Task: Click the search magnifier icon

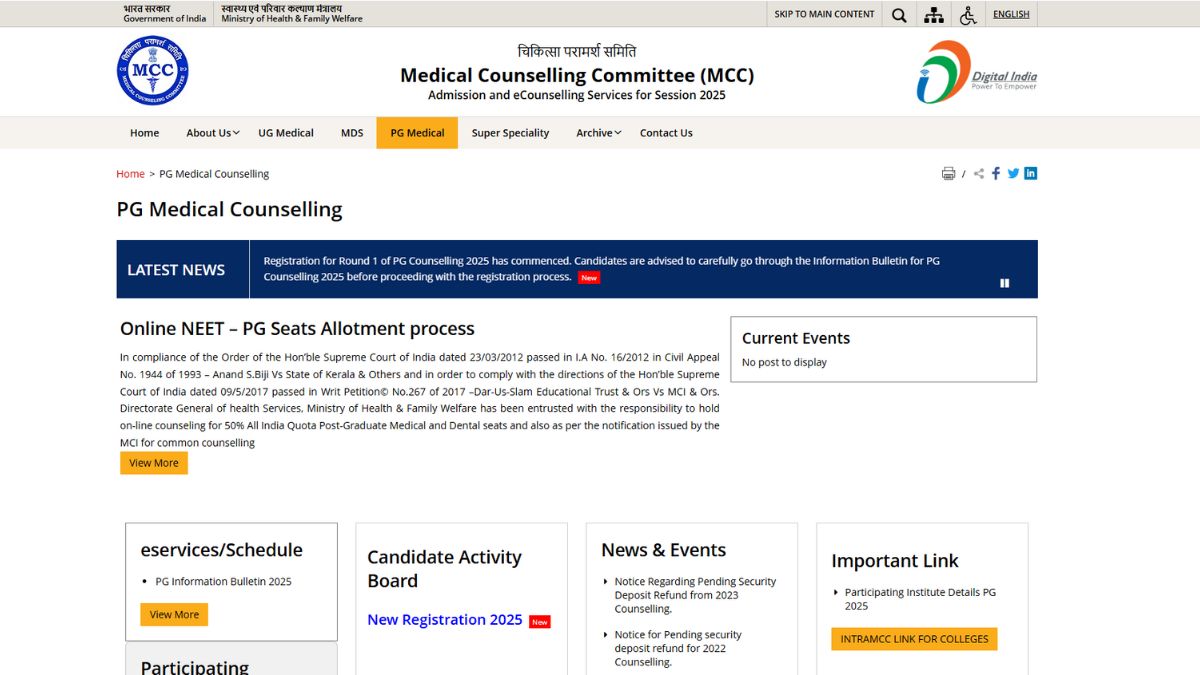Action: tap(899, 15)
